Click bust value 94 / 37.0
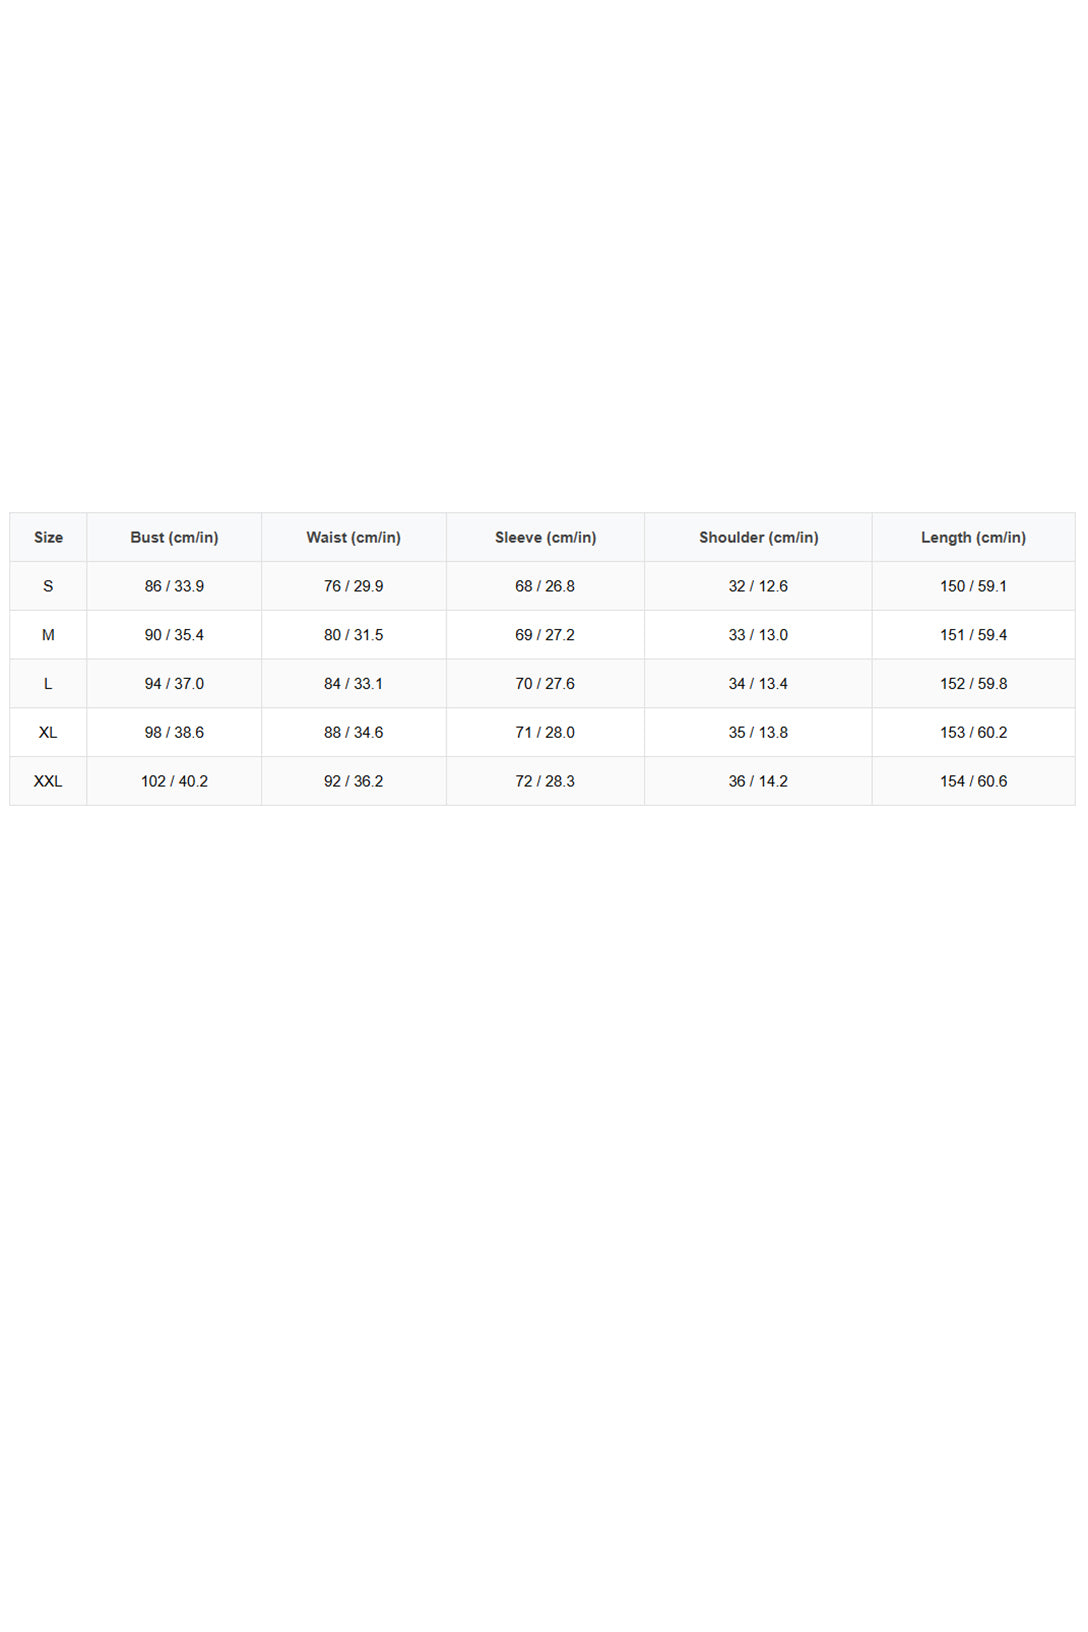The image size is (1088, 1632). coord(174,684)
